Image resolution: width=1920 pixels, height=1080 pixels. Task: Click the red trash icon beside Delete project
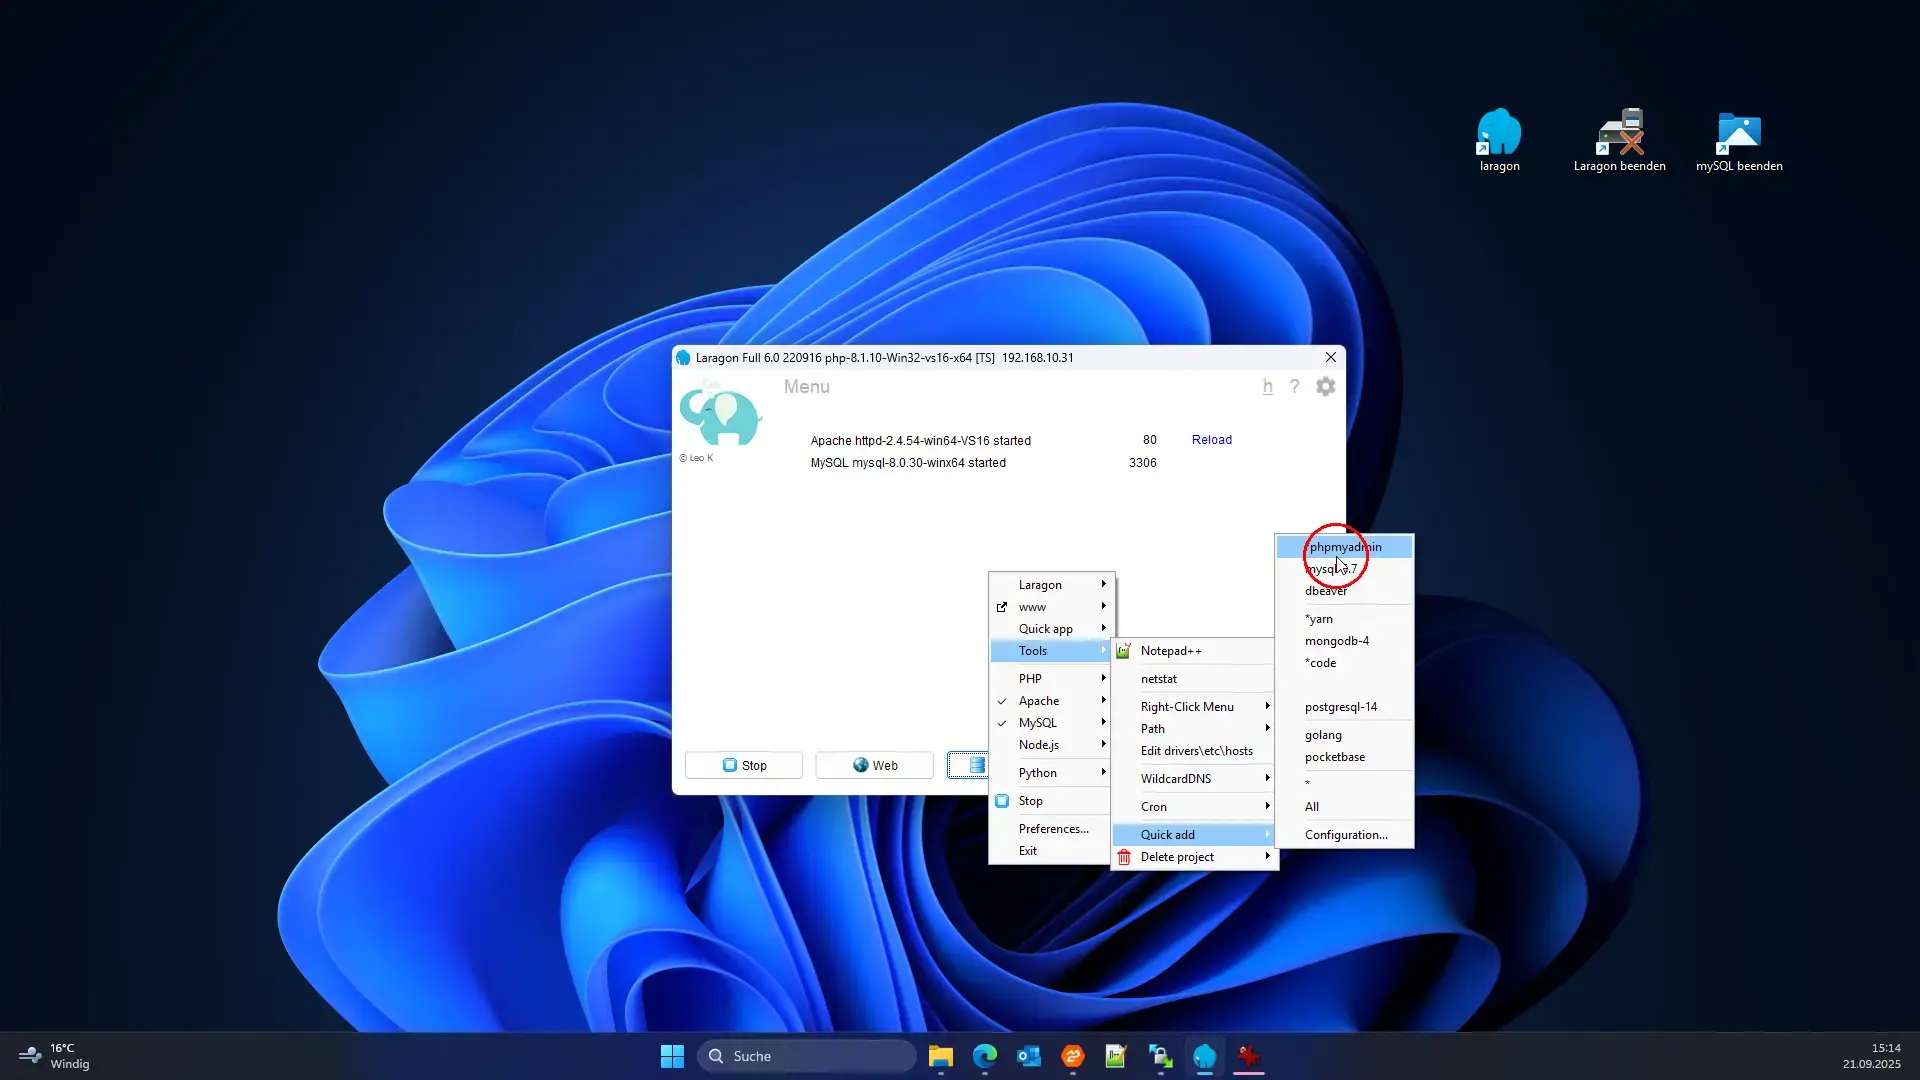(1124, 857)
